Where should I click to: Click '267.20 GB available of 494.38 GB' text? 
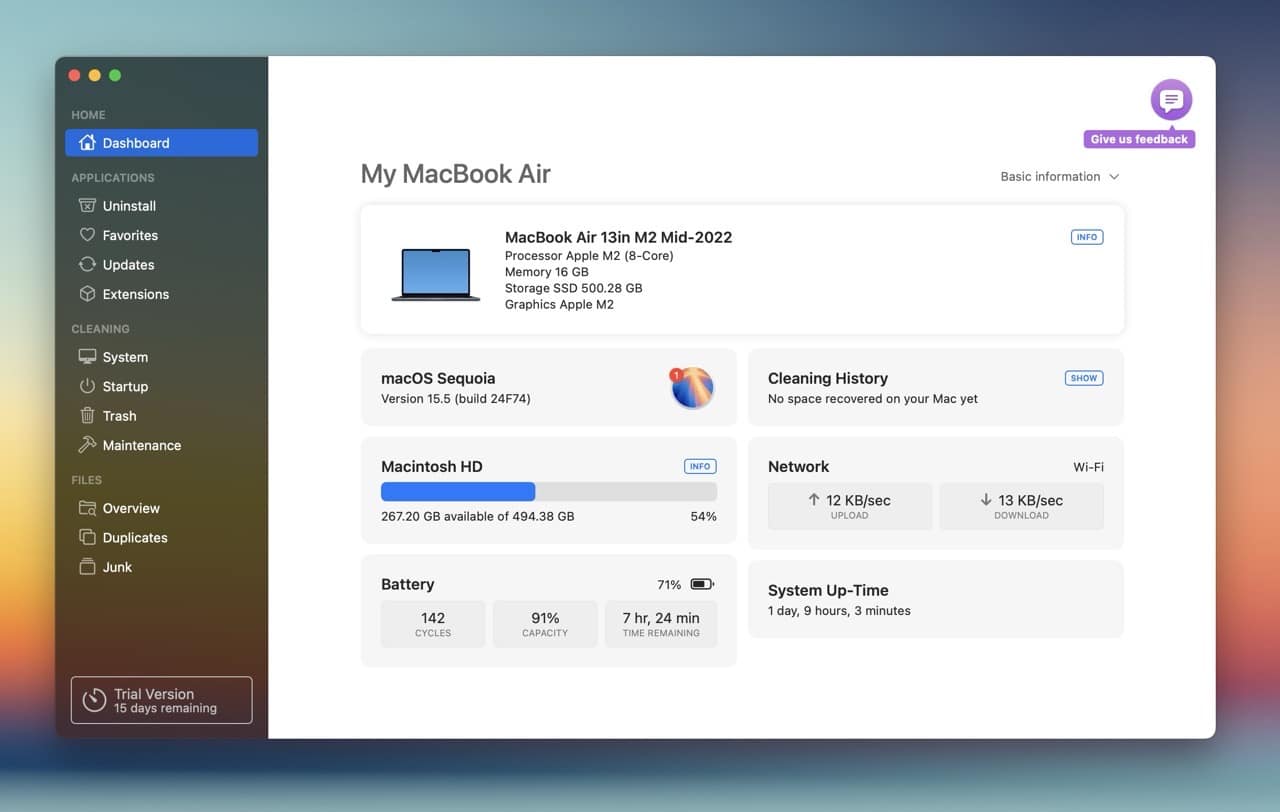(x=478, y=517)
